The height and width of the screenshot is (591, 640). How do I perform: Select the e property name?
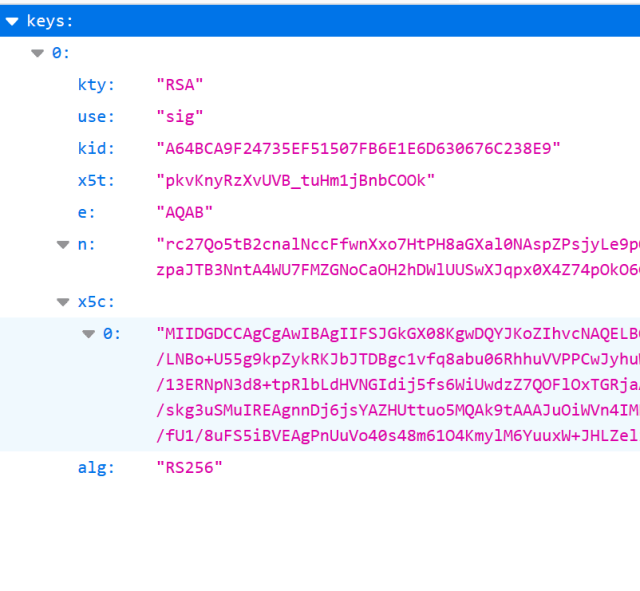pyautogui.click(x=85, y=213)
